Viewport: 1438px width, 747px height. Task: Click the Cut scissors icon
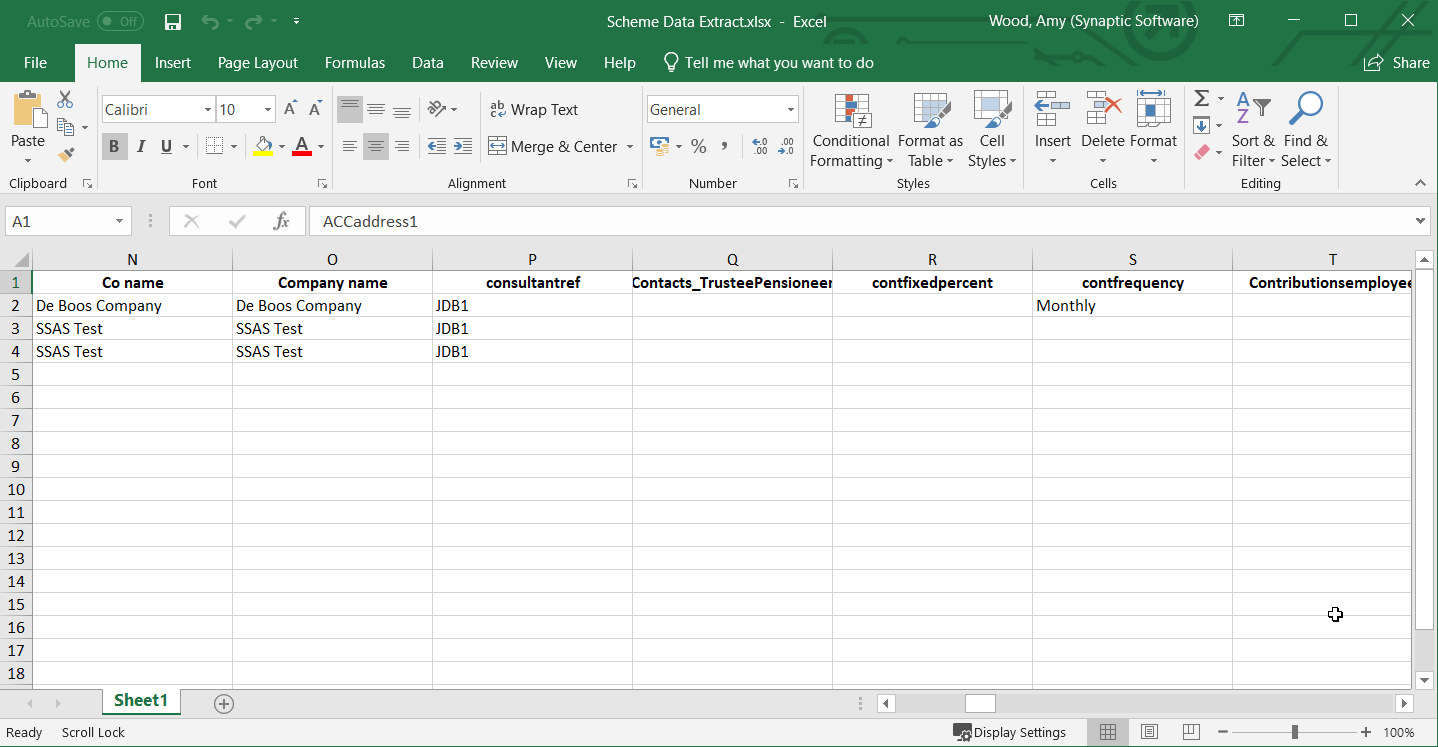click(x=66, y=100)
